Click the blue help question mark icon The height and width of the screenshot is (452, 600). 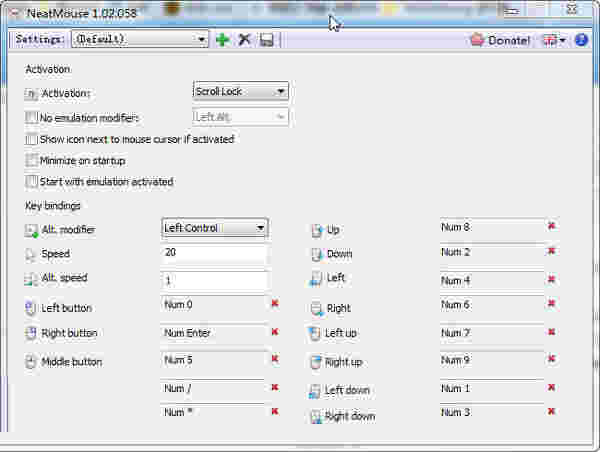[581, 40]
